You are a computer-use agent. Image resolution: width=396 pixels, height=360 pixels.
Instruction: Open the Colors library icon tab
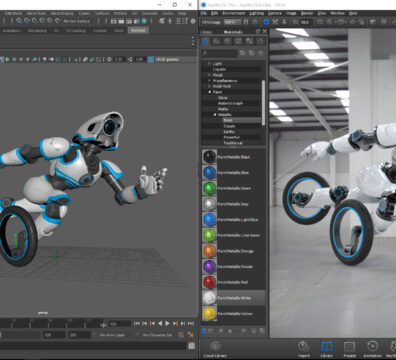[x=216, y=41]
